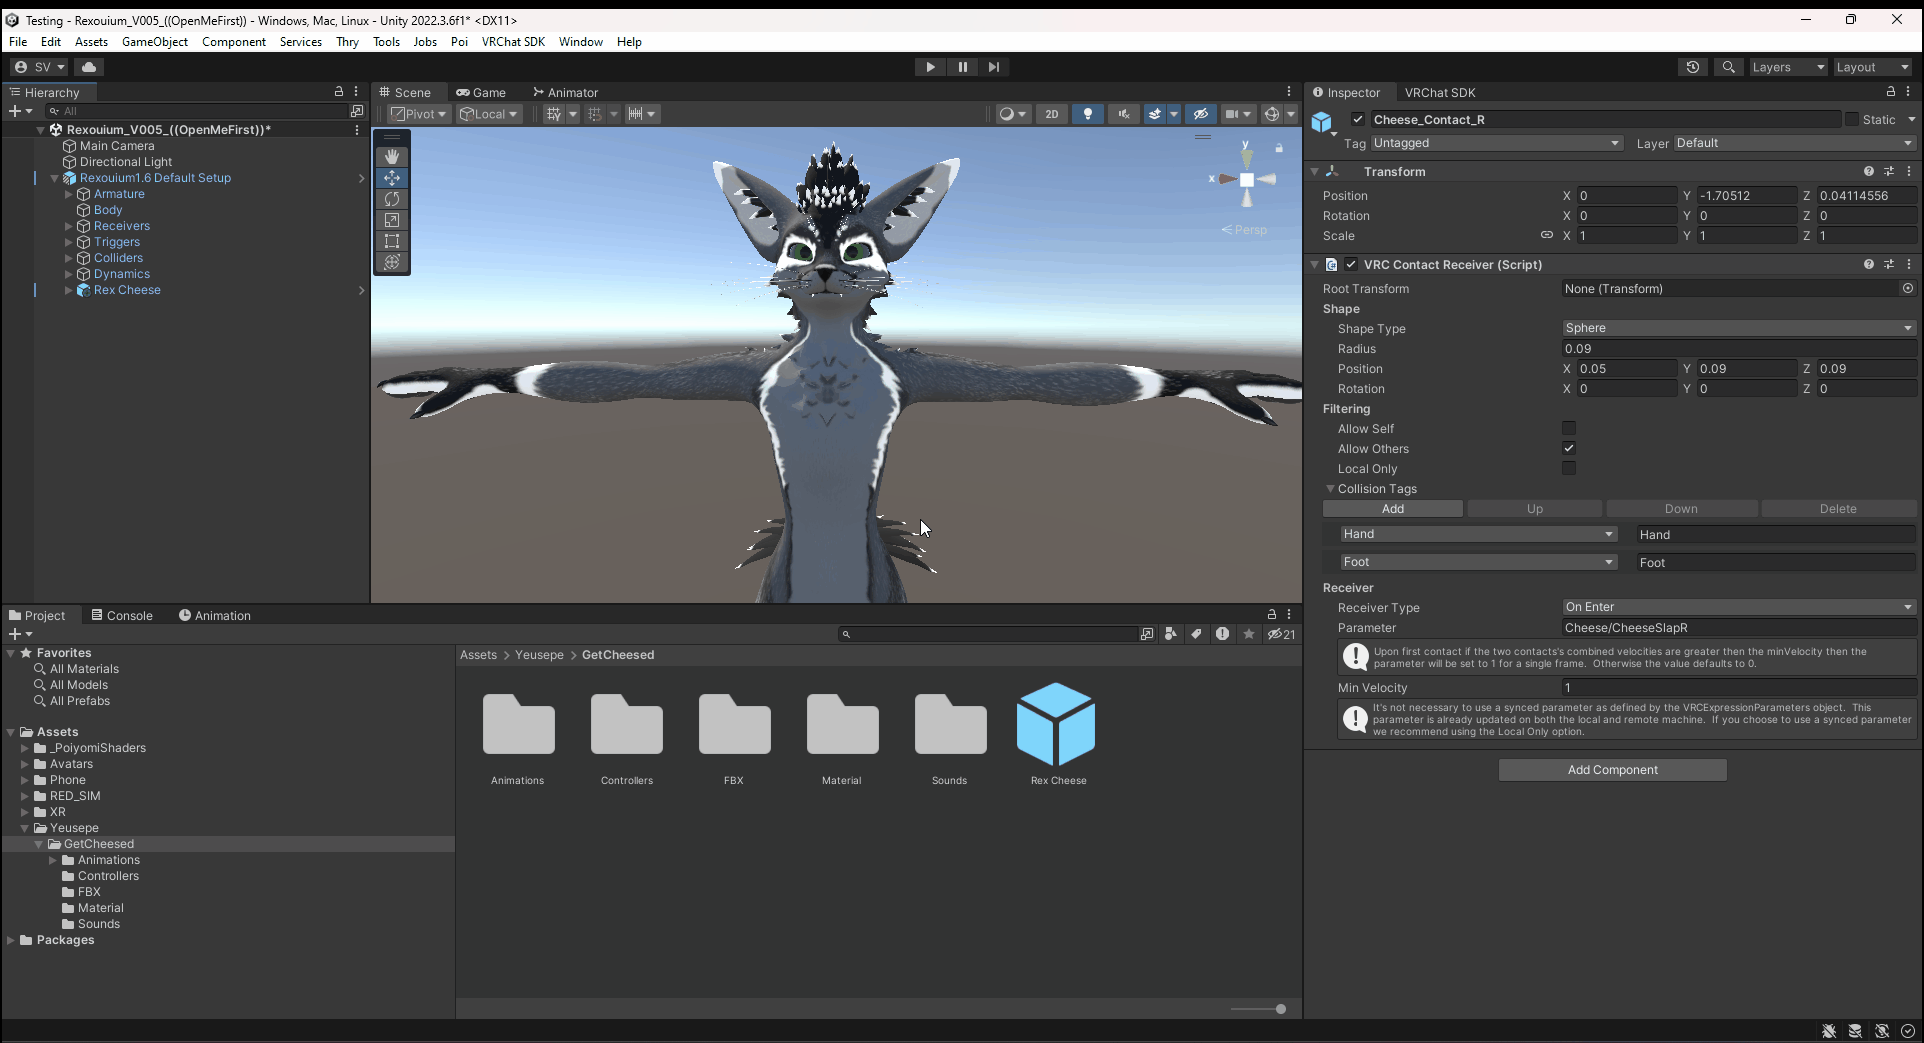Toggle Scene audio mute button
Image resolution: width=1924 pixels, height=1043 pixels.
(x=1123, y=114)
